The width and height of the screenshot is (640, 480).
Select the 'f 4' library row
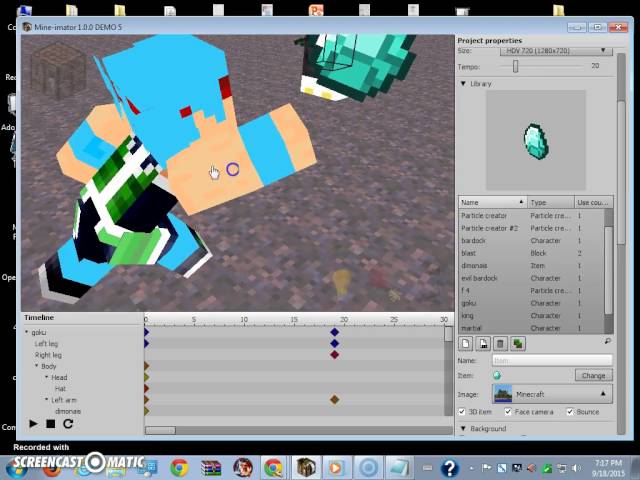coord(531,291)
